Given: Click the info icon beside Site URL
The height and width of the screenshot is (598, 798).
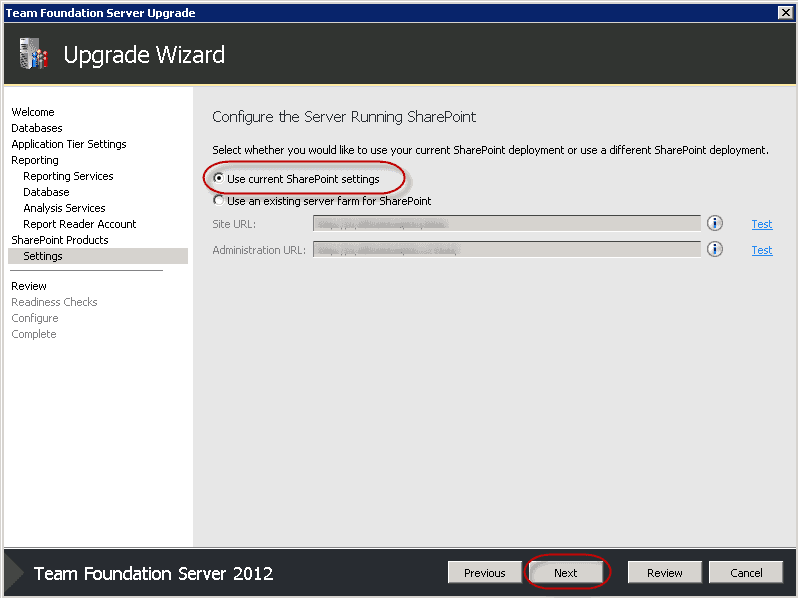Looking at the screenshot, I should pos(714,224).
